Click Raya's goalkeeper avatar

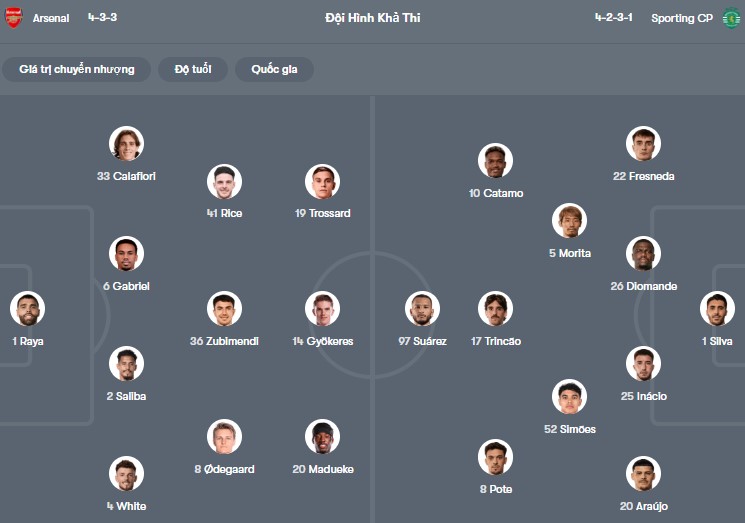(x=28, y=309)
